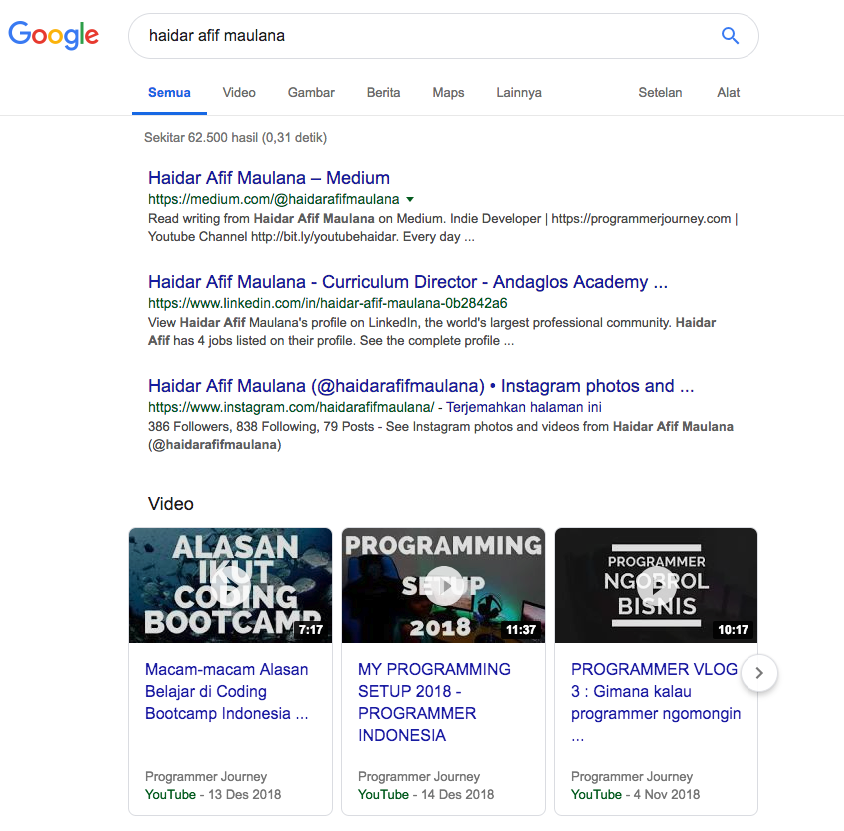Click the instagram.com/haidarafifmaulana URL text
Viewport: 844px width, 831px height.
pyautogui.click(x=291, y=407)
